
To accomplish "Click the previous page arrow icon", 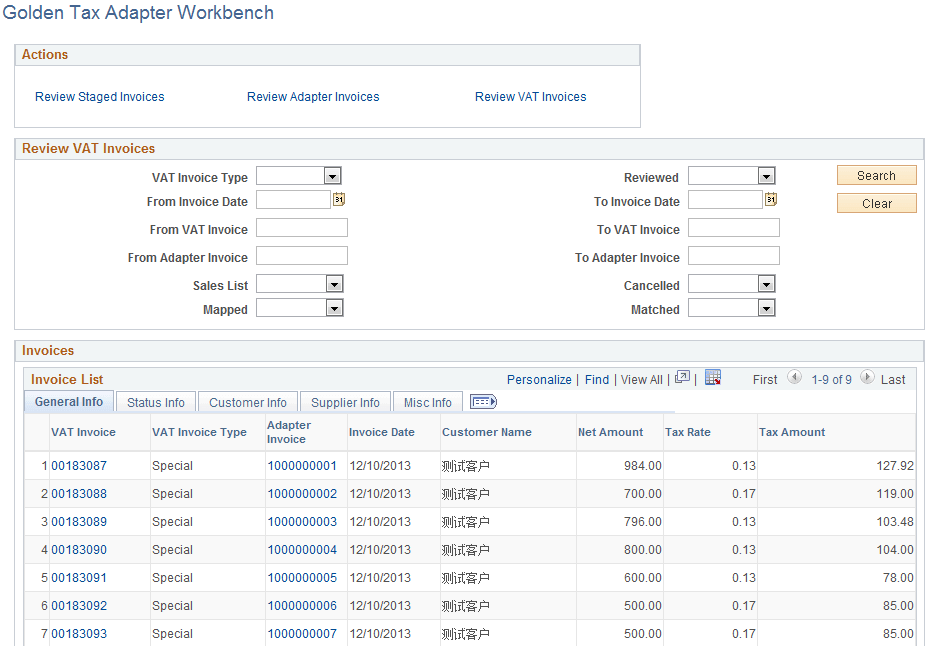I will click(x=795, y=379).
